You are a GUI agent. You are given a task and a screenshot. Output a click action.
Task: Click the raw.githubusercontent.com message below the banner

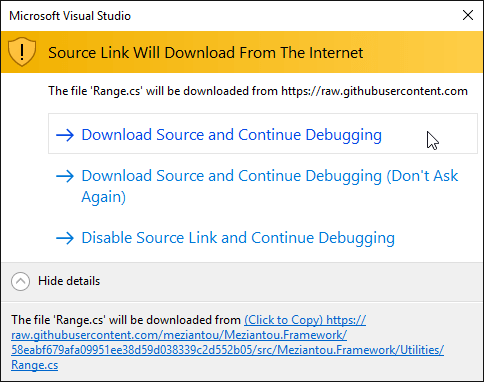point(258,91)
